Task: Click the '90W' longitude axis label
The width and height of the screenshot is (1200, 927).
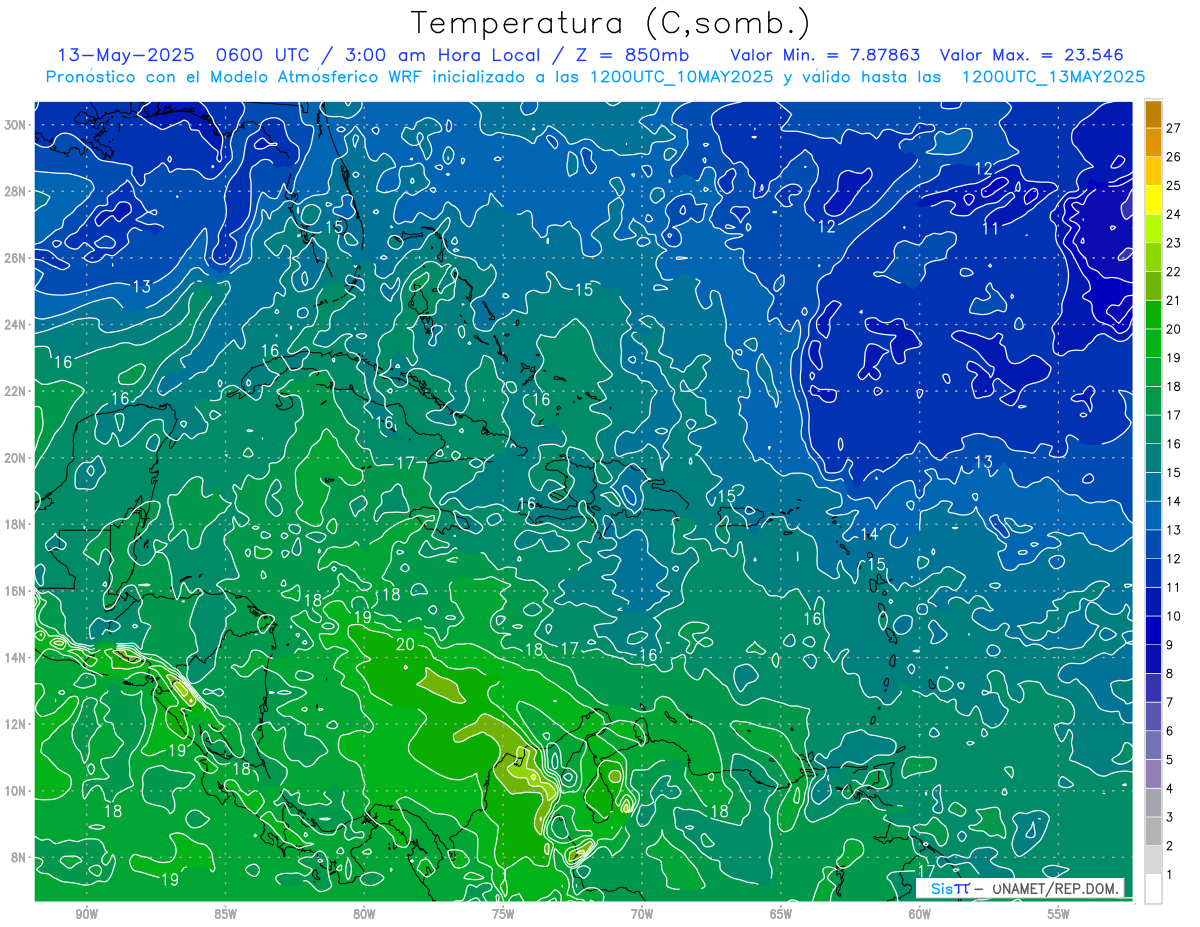Action: [86, 914]
